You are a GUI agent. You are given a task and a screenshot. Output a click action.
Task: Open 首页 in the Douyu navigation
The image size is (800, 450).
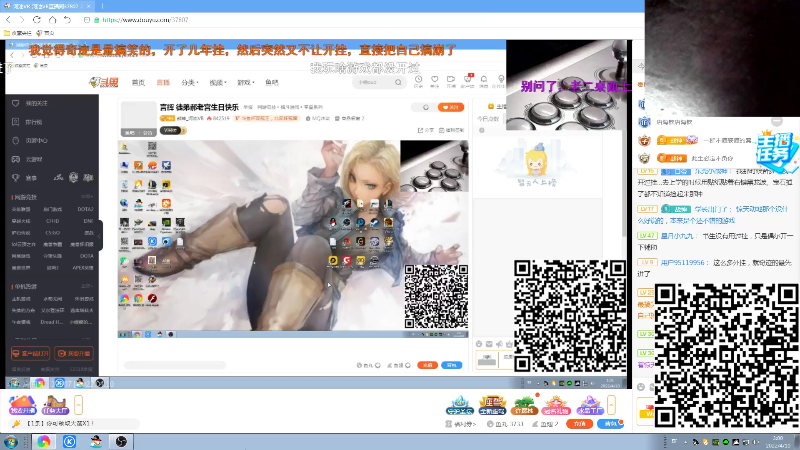(138, 82)
